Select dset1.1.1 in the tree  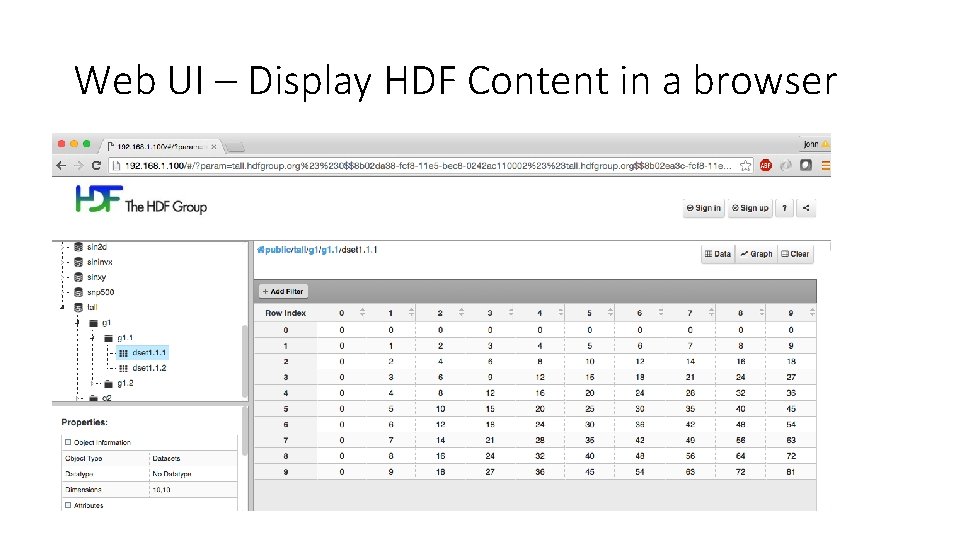tap(142, 353)
